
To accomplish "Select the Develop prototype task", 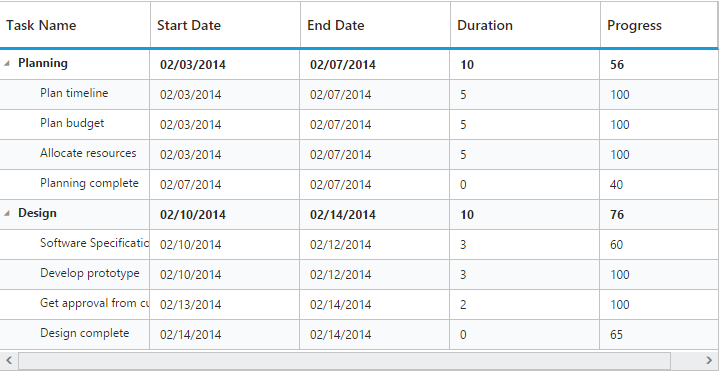I will [x=89, y=273].
